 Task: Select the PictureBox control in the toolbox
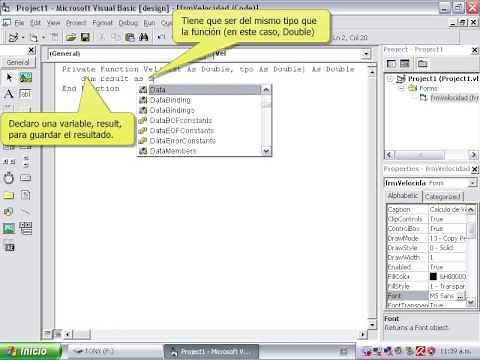[25, 78]
